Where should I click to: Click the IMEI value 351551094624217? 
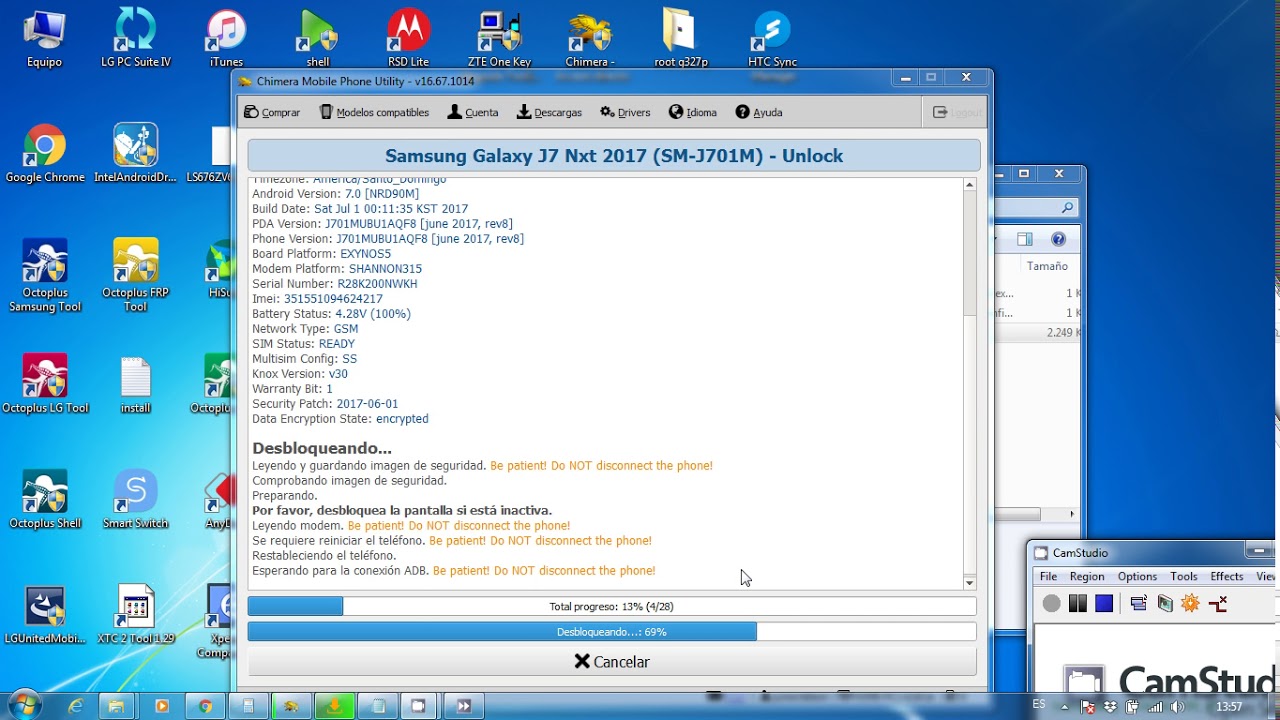click(x=333, y=299)
